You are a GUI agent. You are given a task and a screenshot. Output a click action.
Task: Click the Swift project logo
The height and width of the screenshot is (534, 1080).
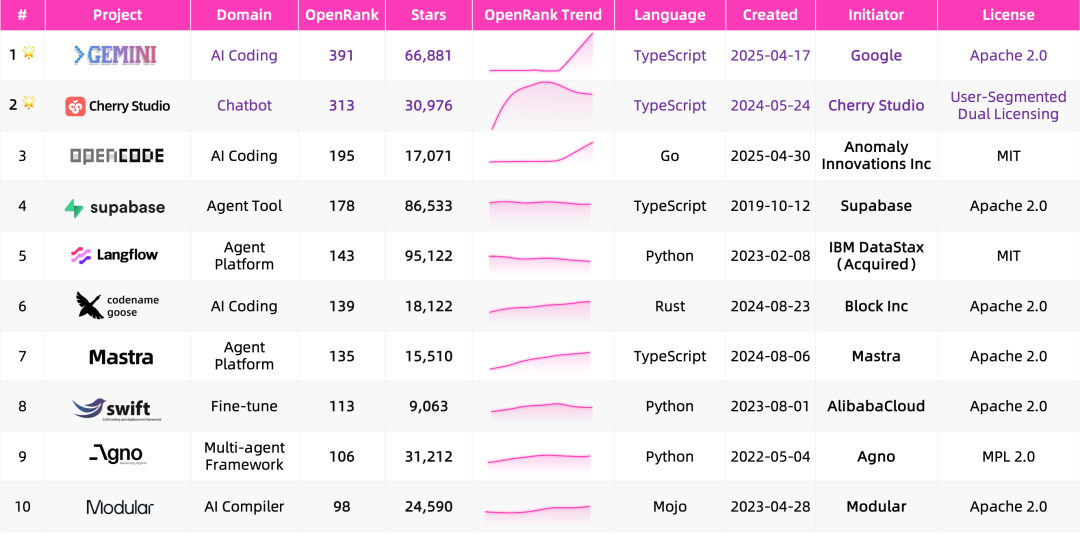tap(116, 409)
